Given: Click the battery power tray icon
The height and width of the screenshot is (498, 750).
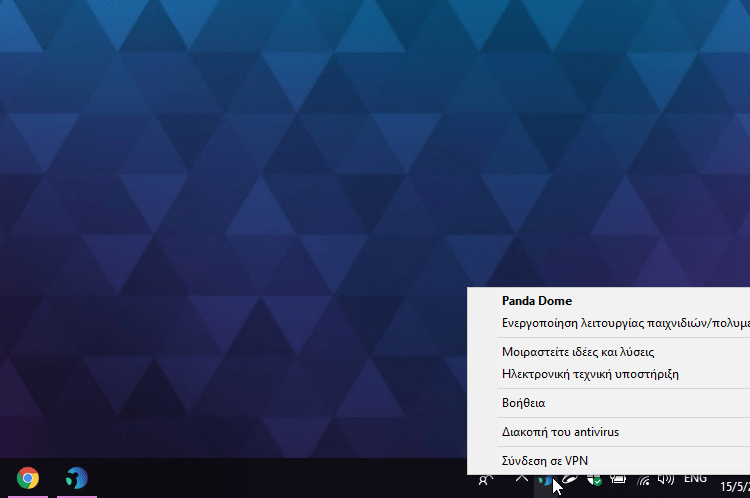Looking at the screenshot, I should point(618,479).
